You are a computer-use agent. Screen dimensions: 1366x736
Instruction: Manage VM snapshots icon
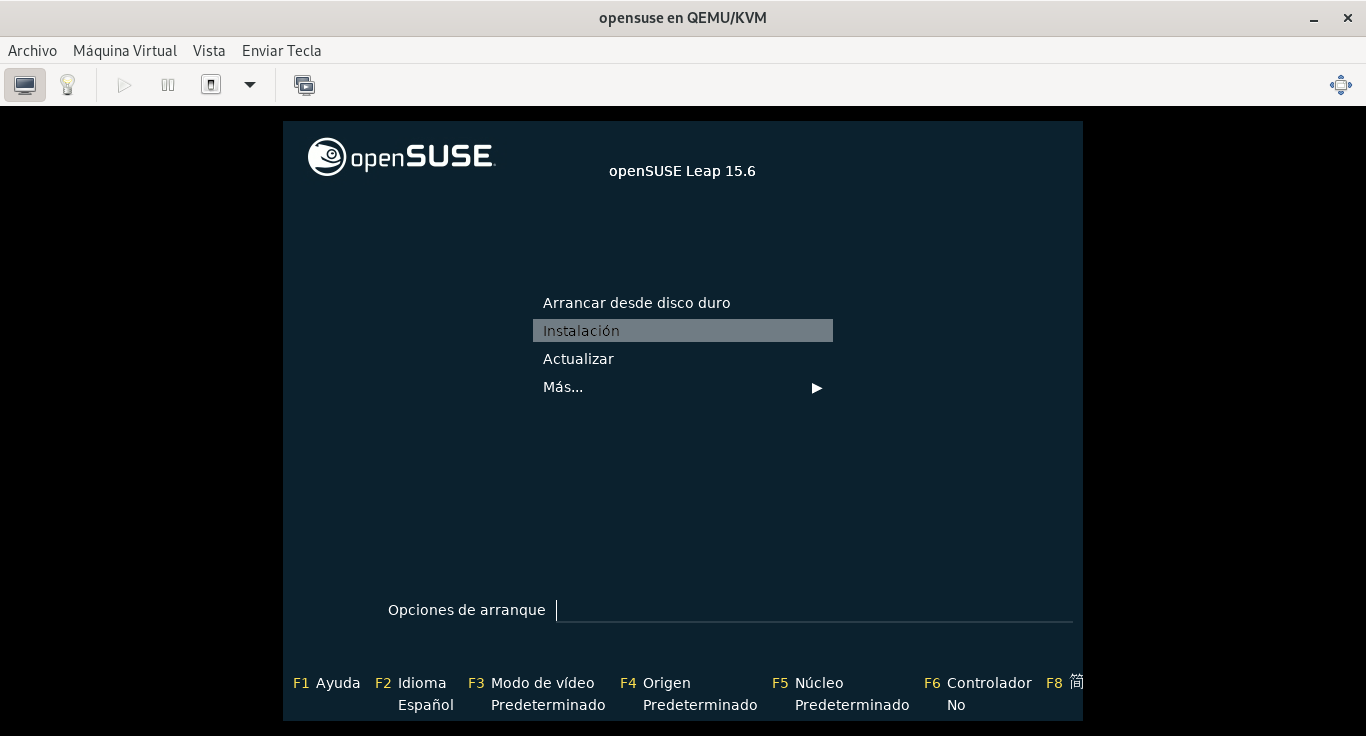coord(304,85)
